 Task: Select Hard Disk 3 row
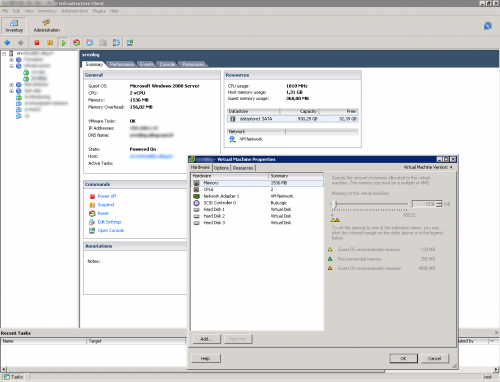pyautogui.click(x=257, y=223)
